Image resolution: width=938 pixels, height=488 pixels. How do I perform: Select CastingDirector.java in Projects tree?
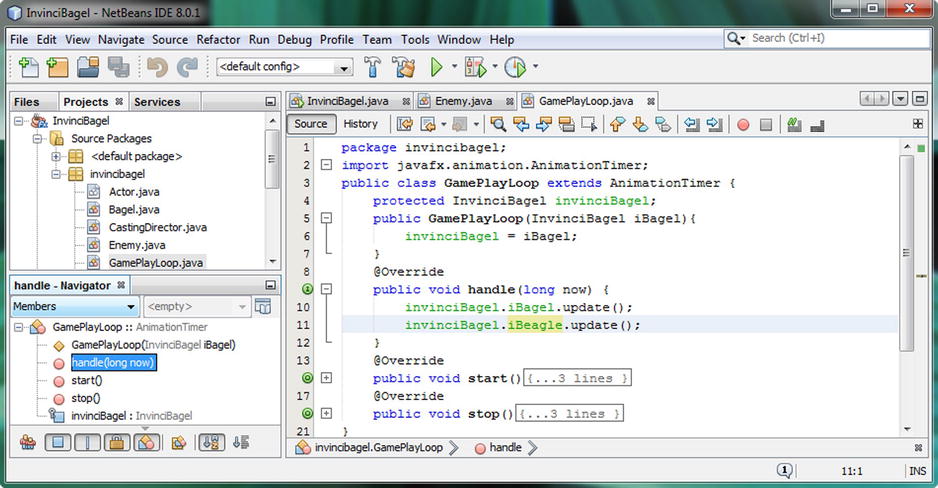(157, 227)
